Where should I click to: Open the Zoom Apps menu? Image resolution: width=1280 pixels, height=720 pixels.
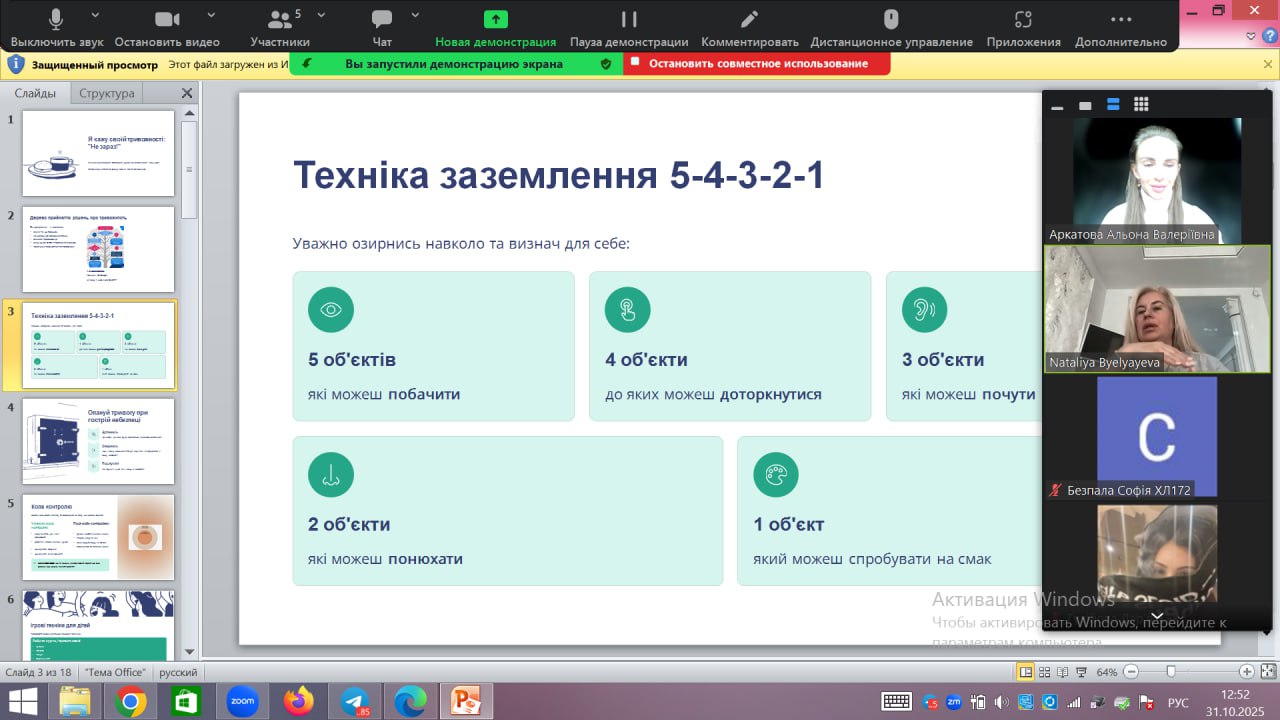(x=1022, y=20)
